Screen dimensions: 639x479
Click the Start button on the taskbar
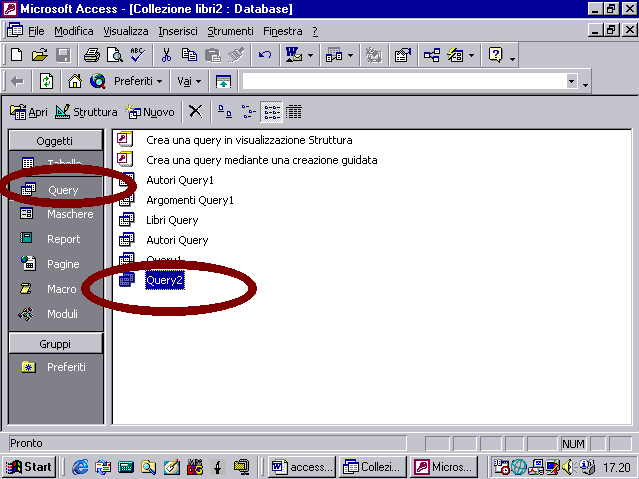coord(29,467)
